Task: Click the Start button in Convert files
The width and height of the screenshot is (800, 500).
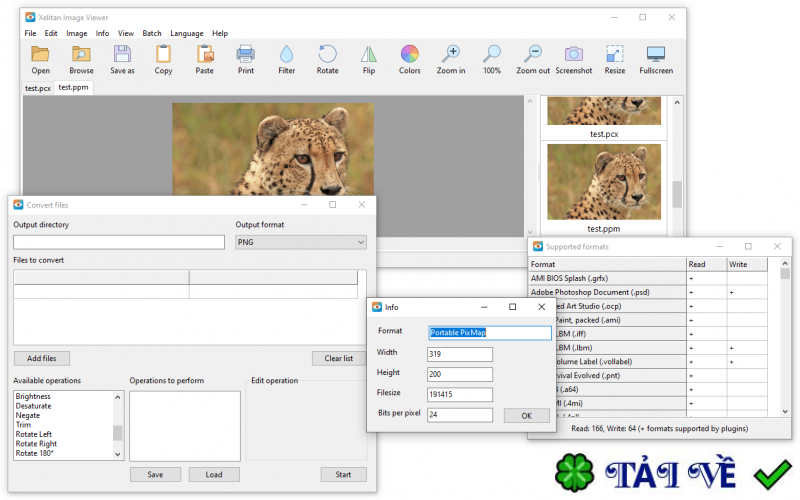Action: tap(343, 474)
